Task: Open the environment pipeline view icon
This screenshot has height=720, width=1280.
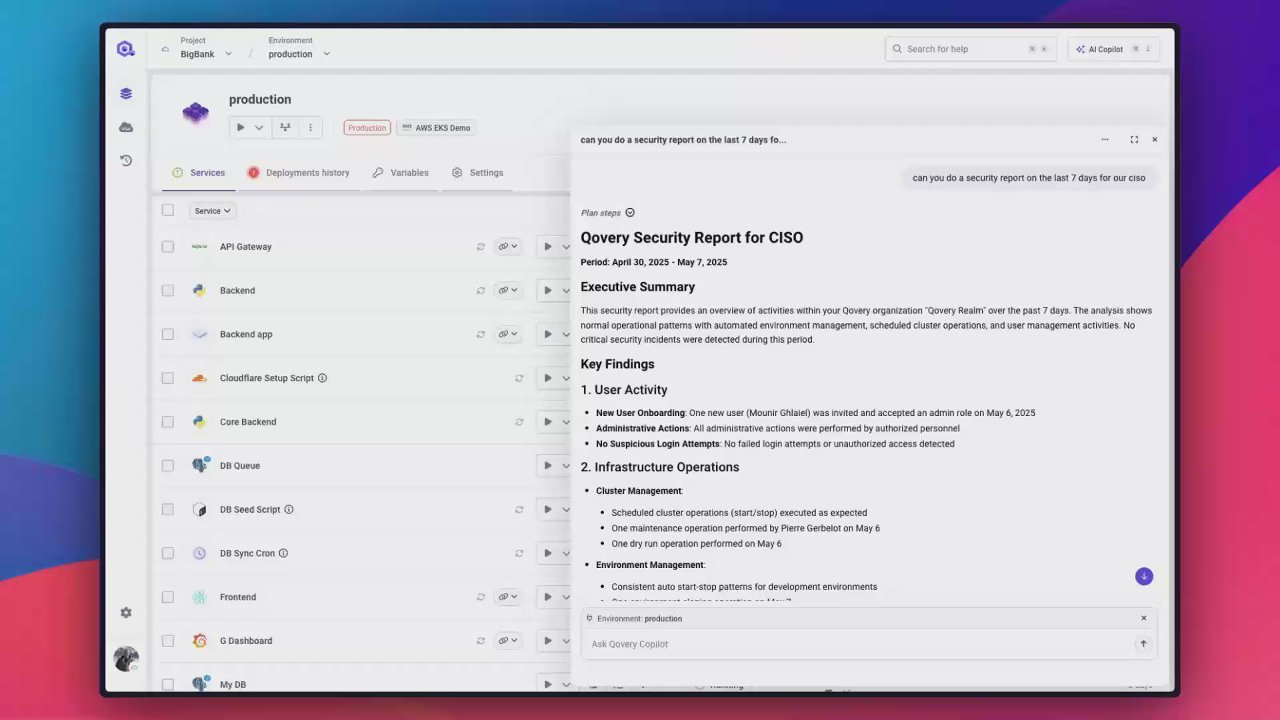Action: point(285,127)
